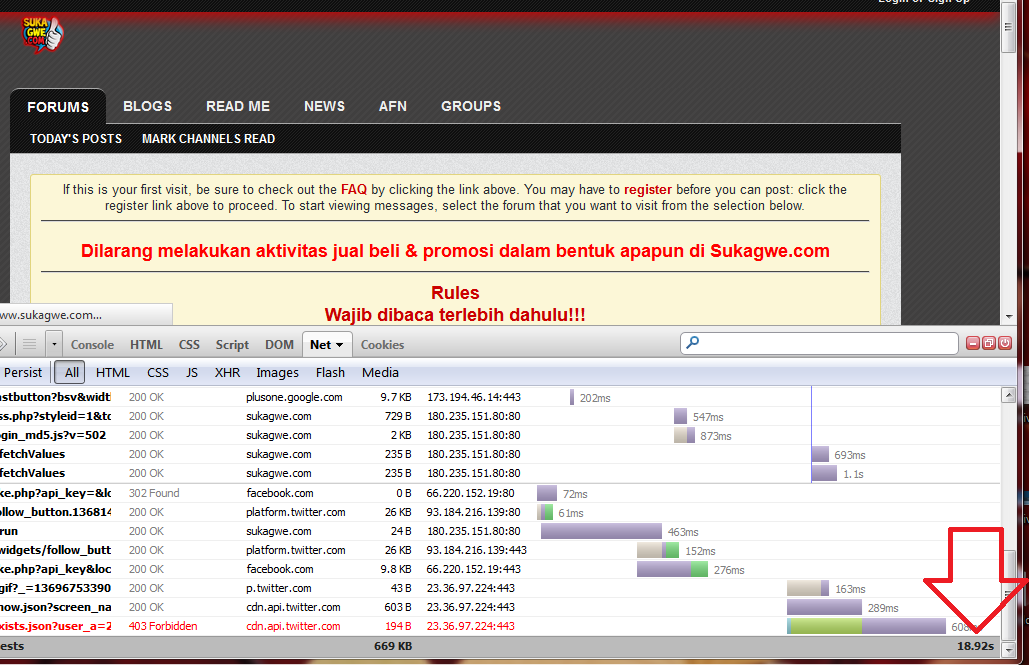Click the '403 Forbidden' status in red
1029x665 pixels.
pyautogui.click(x=163, y=626)
